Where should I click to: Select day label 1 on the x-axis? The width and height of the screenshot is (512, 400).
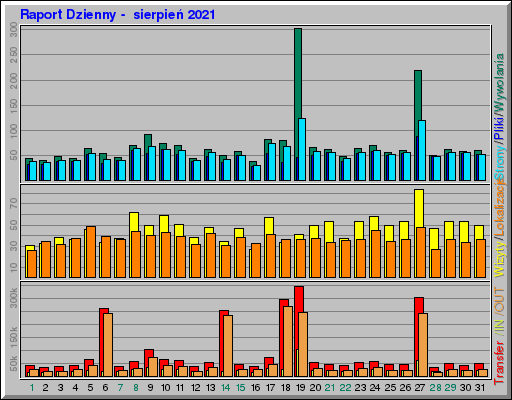click(32, 388)
